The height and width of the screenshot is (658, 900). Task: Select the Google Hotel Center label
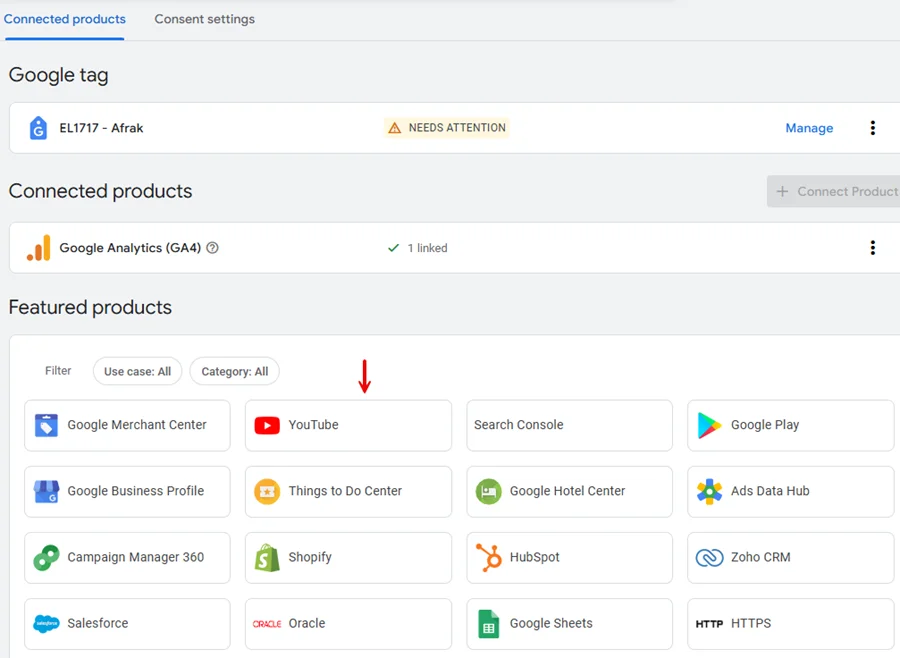click(567, 491)
